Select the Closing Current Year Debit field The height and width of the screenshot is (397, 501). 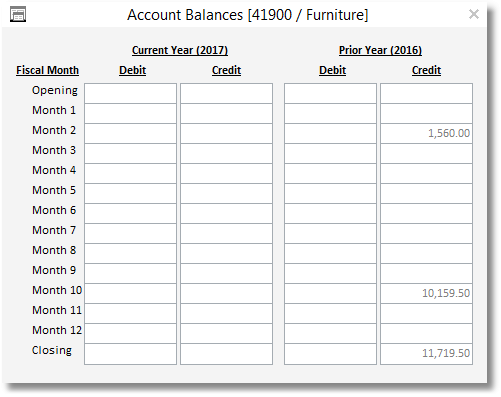pyautogui.click(x=130, y=354)
